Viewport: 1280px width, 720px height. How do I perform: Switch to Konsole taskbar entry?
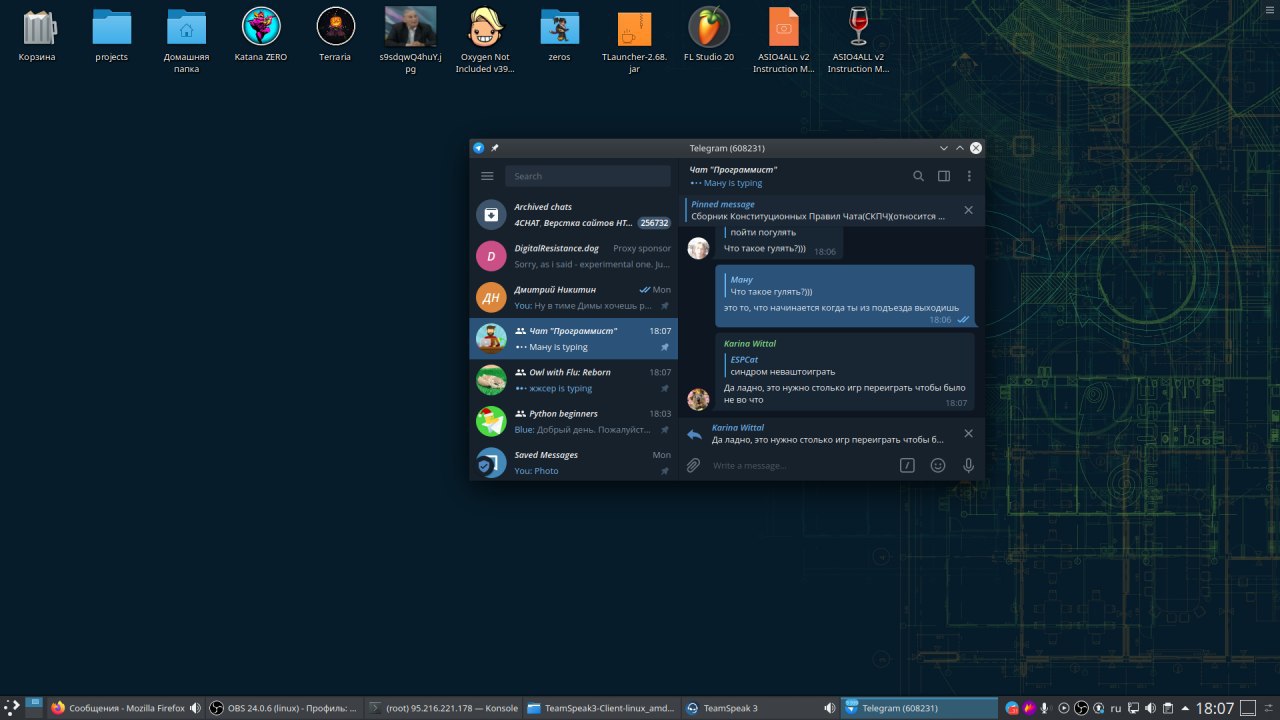(441, 708)
